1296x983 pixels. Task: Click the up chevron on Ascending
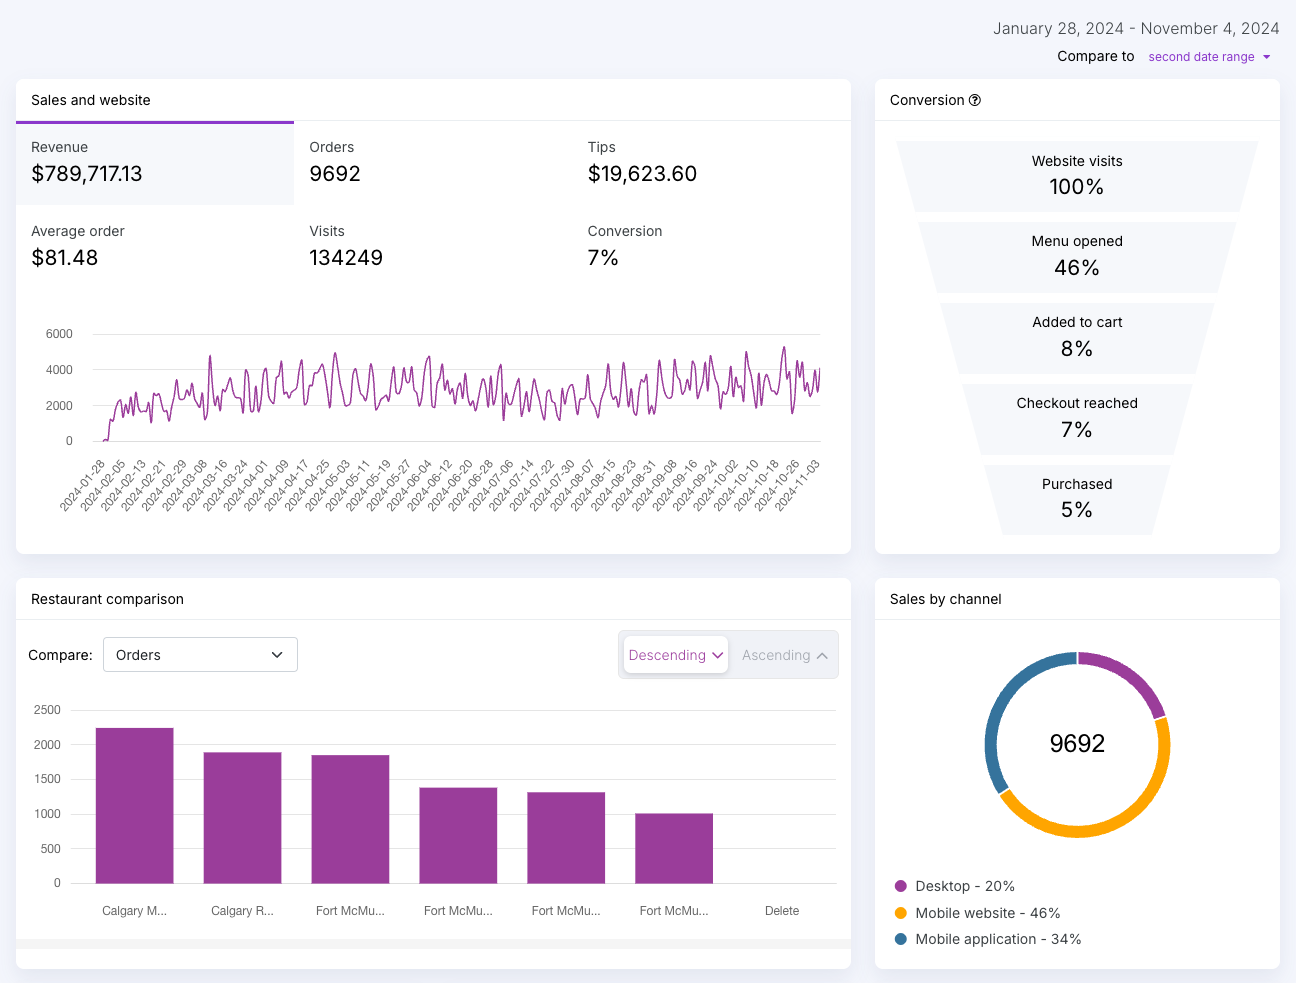click(x=822, y=656)
